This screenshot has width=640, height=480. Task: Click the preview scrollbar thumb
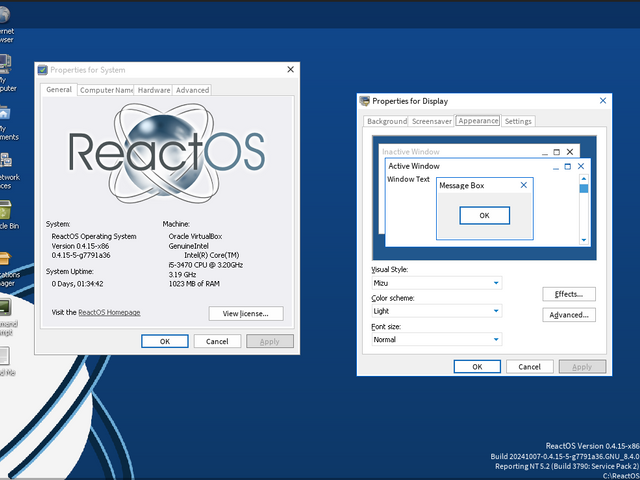pyautogui.click(x=584, y=189)
